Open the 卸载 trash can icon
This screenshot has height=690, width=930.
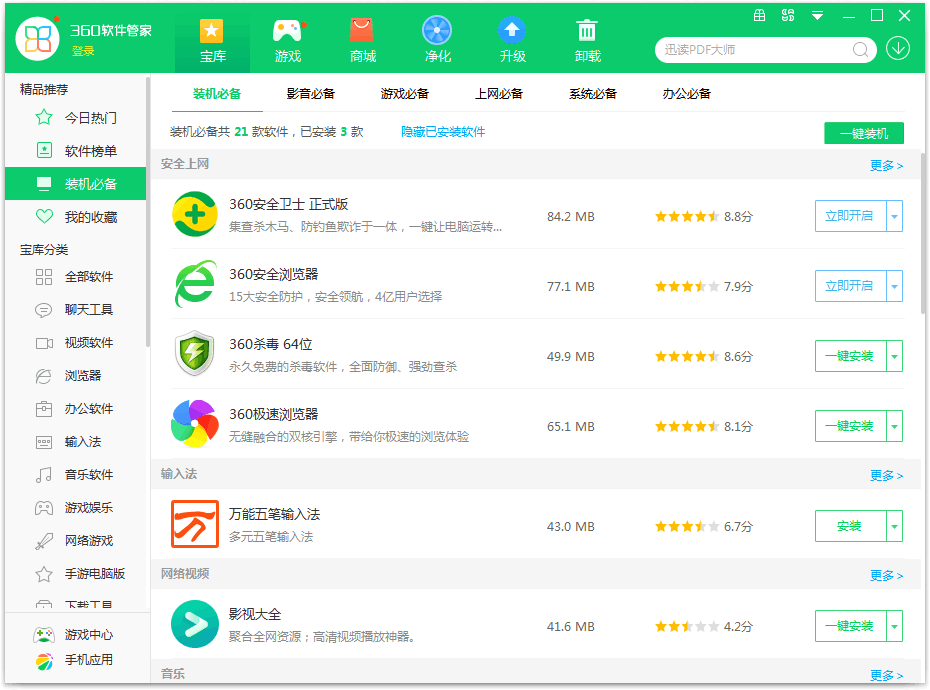[x=587, y=31]
